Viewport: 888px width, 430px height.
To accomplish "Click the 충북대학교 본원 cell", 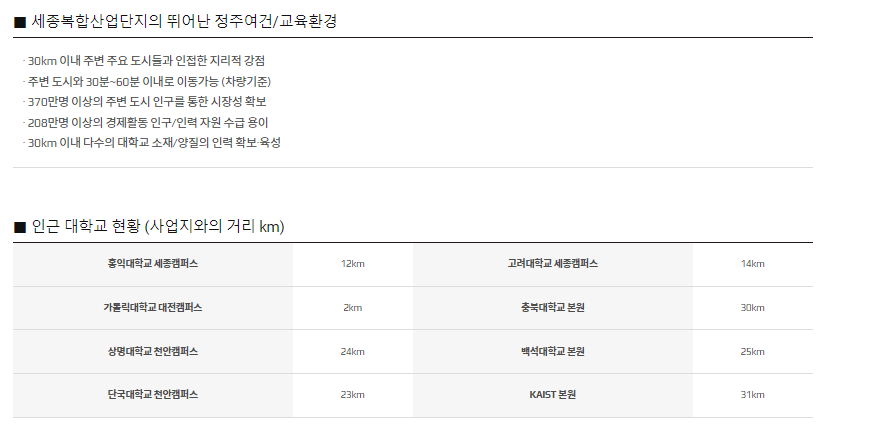I will 553,308.
